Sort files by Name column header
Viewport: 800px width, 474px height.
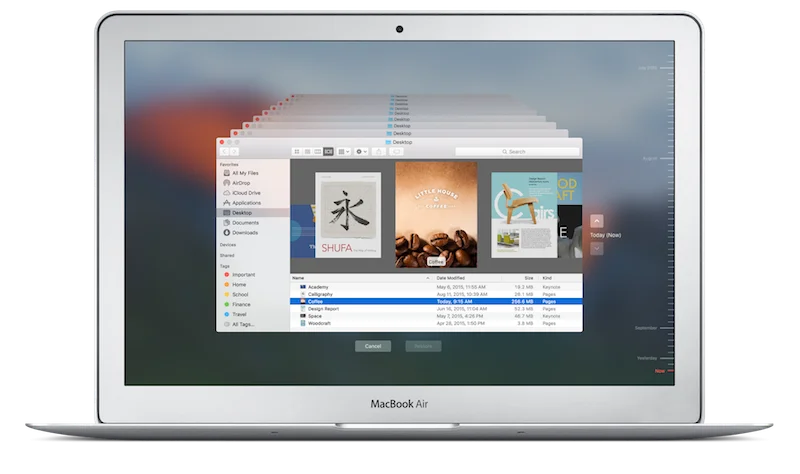pos(361,278)
